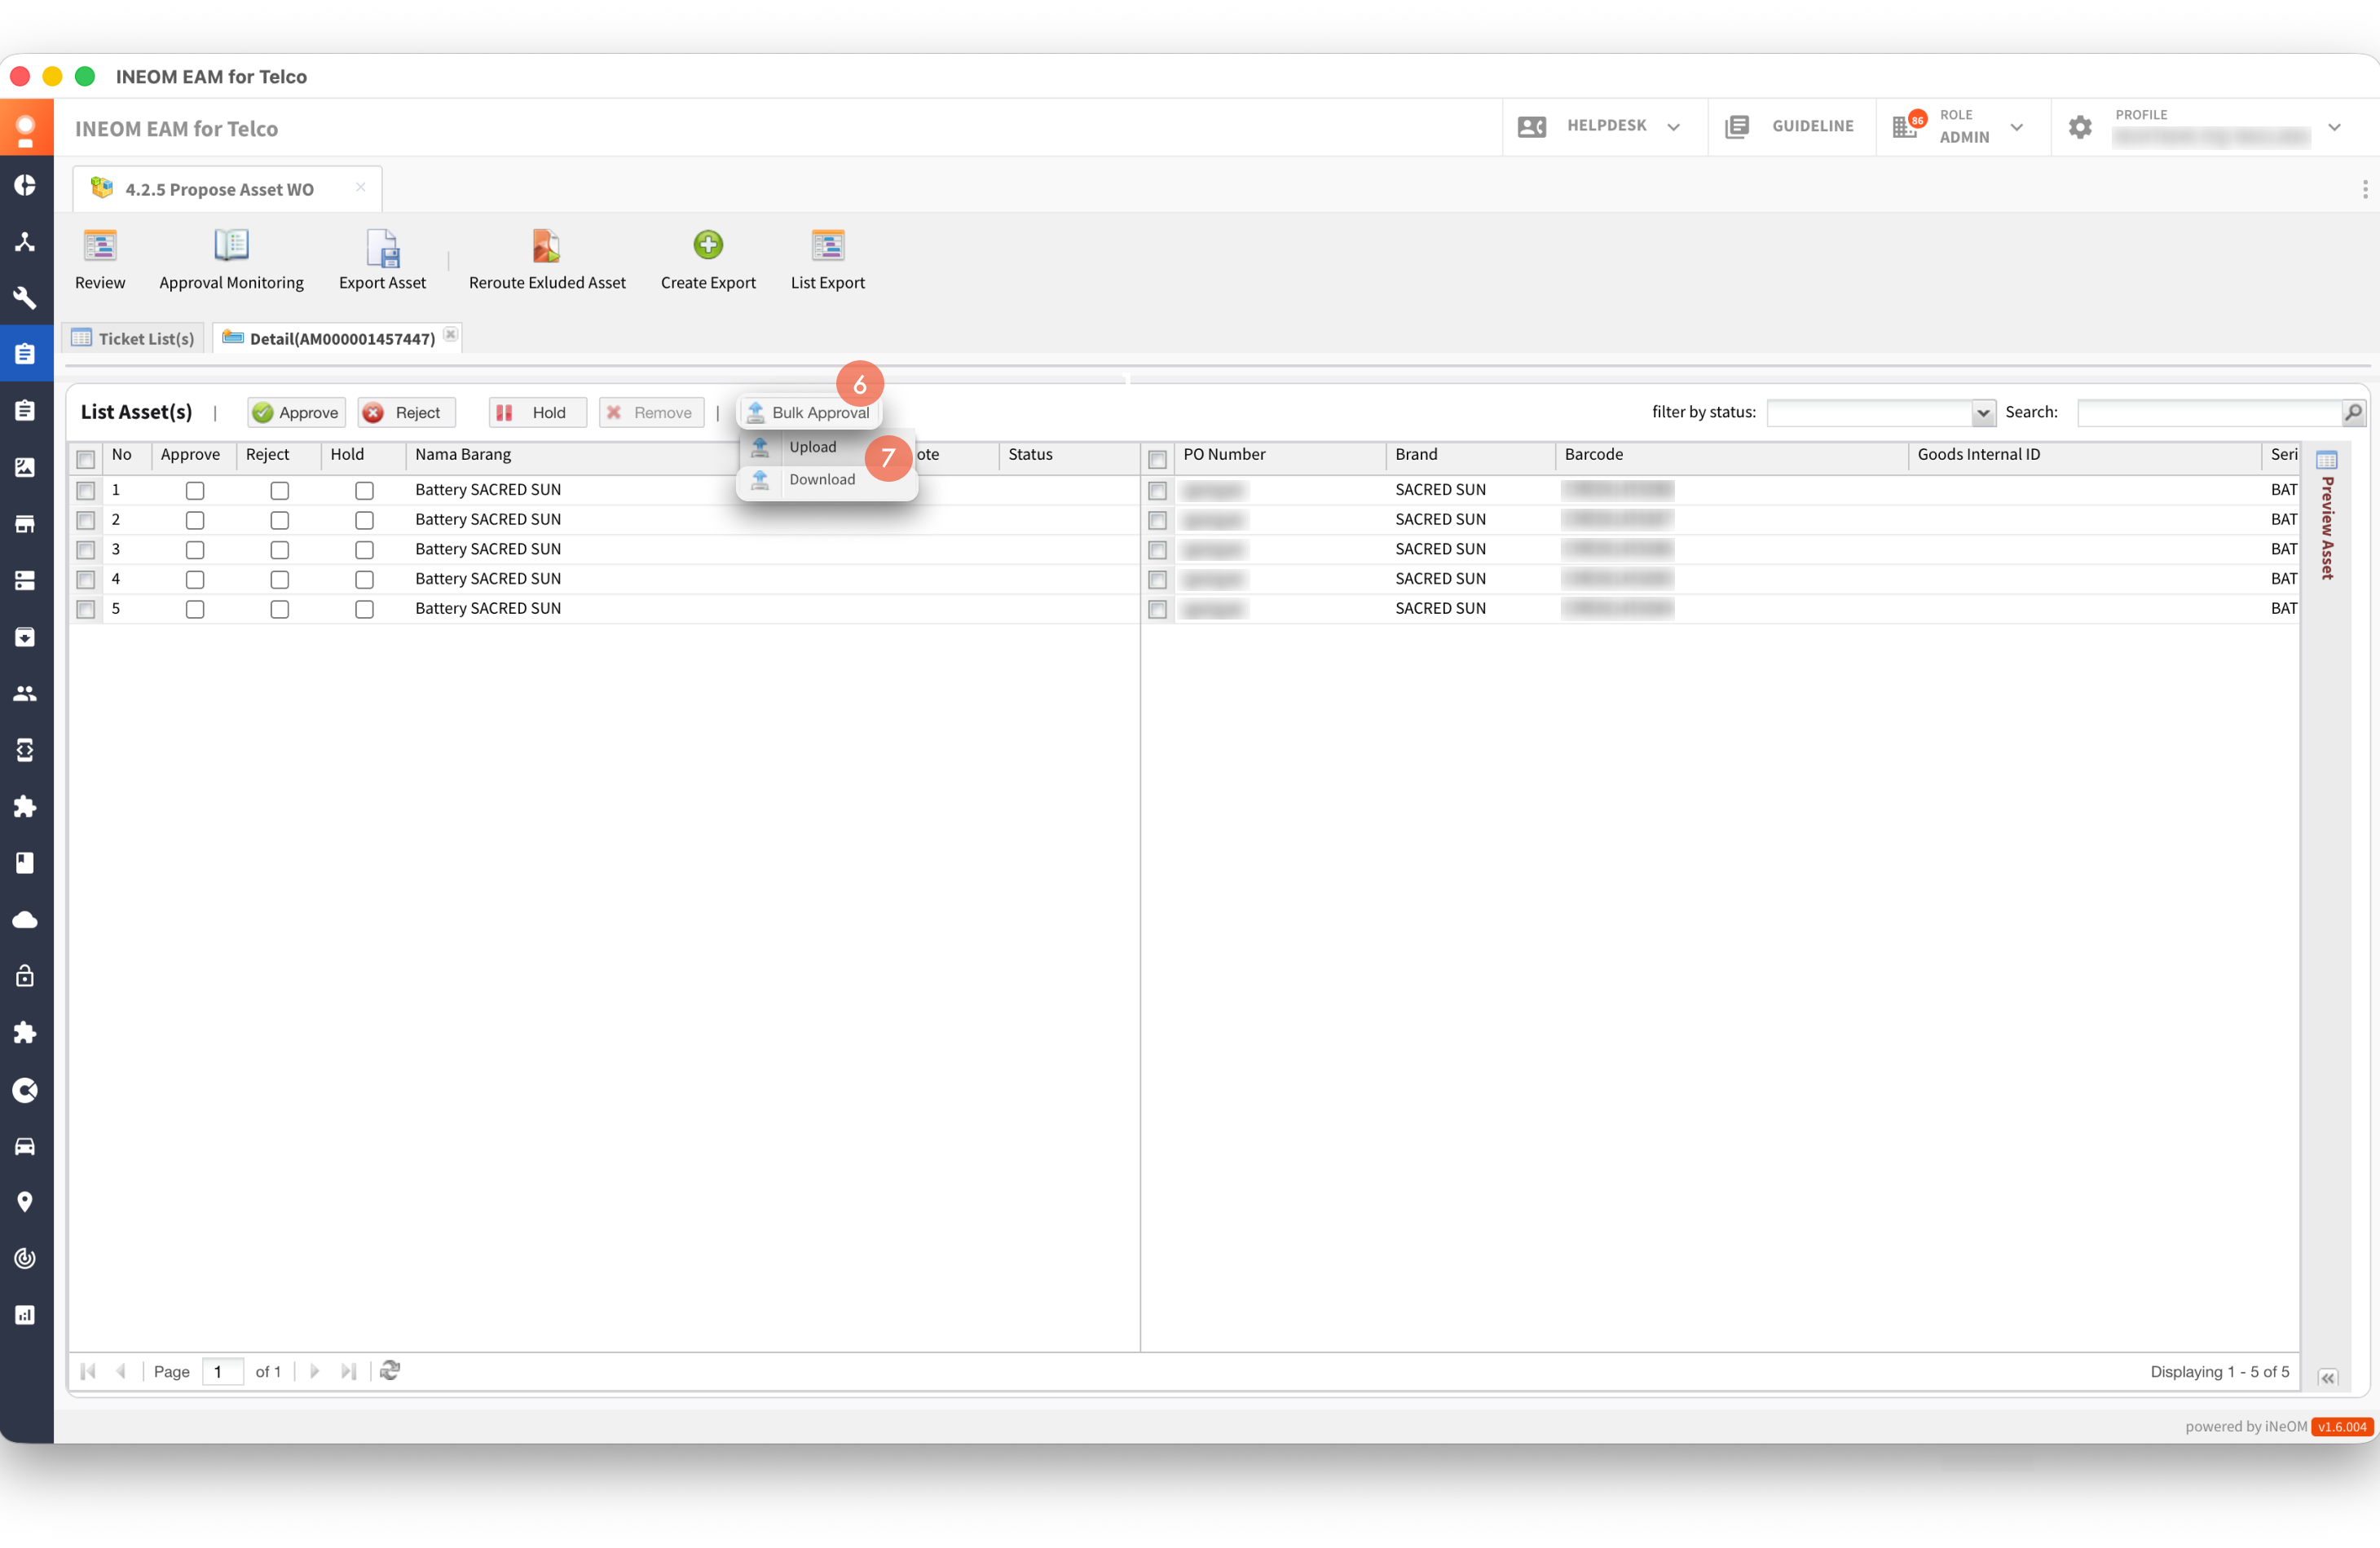Click the Reroute Exluded Asset icon
The height and width of the screenshot is (1548, 2380).
click(546, 246)
